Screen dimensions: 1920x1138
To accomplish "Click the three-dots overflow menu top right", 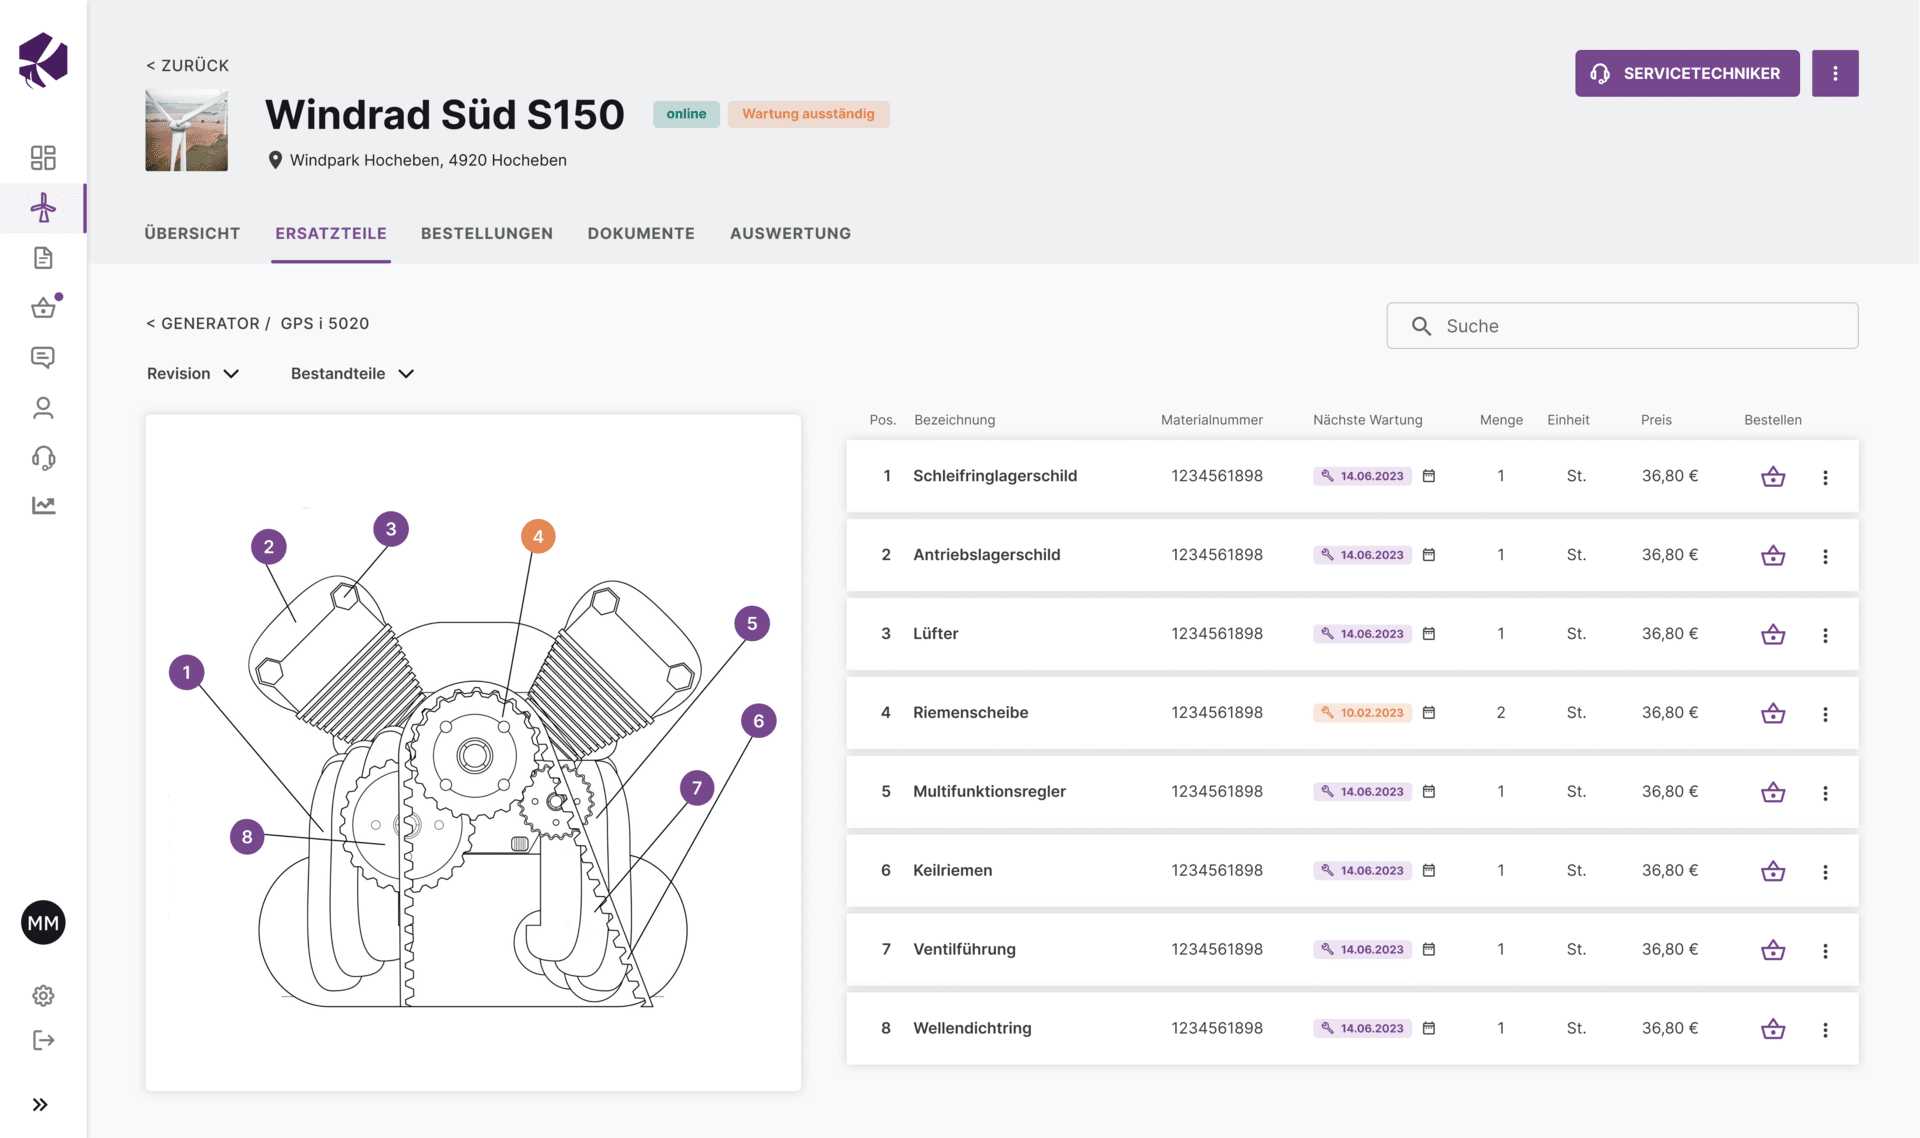I will (x=1835, y=73).
